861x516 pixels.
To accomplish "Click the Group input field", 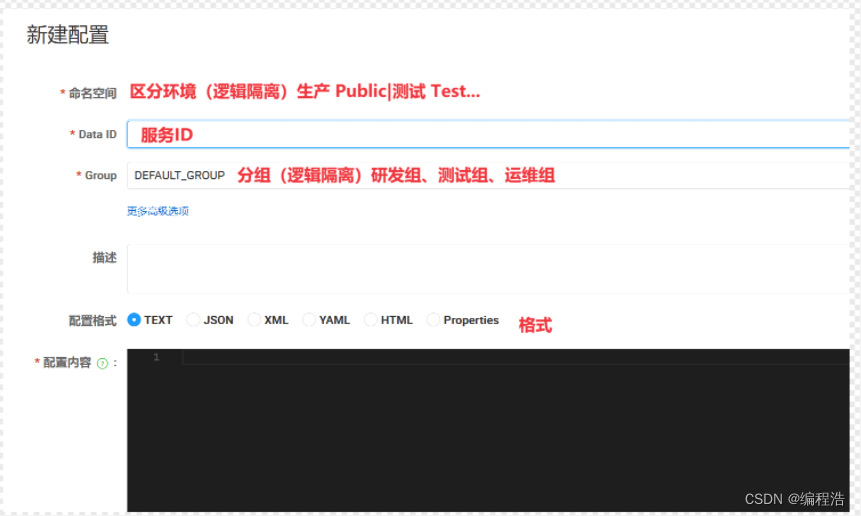I will (488, 176).
